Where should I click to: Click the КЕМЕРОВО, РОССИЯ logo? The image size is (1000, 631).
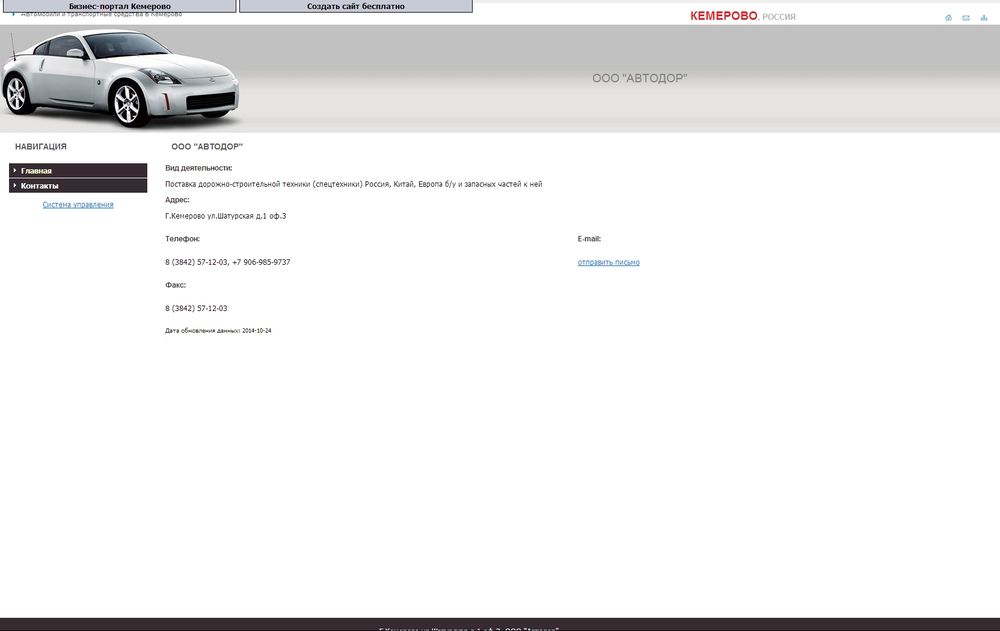[742, 16]
